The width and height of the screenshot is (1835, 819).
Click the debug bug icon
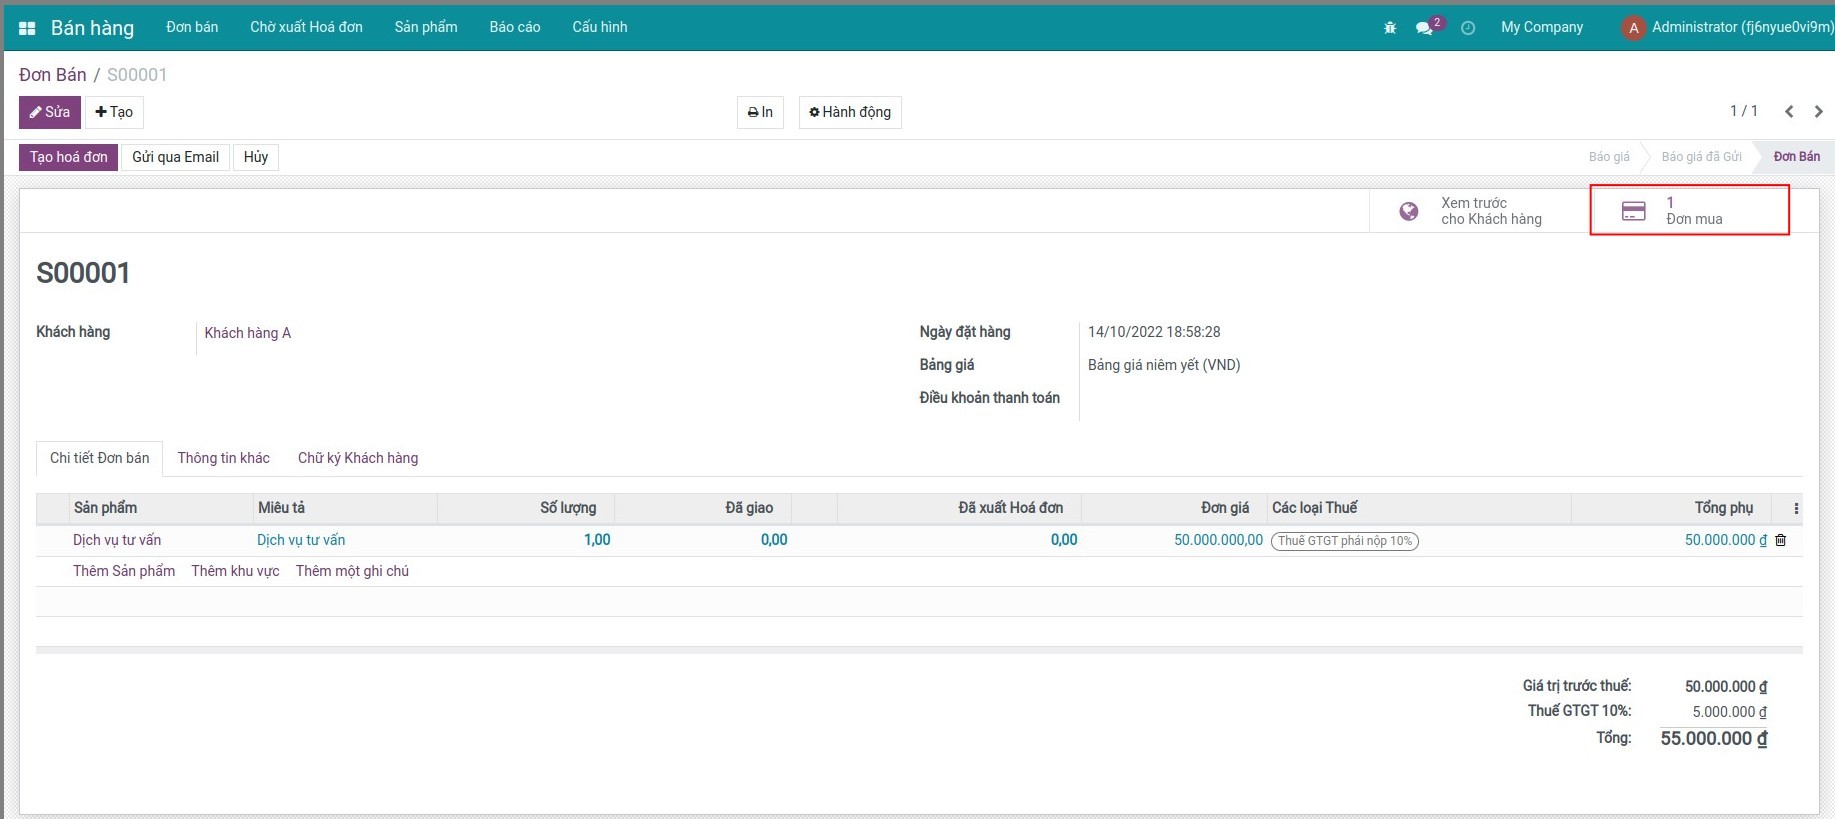(1390, 28)
